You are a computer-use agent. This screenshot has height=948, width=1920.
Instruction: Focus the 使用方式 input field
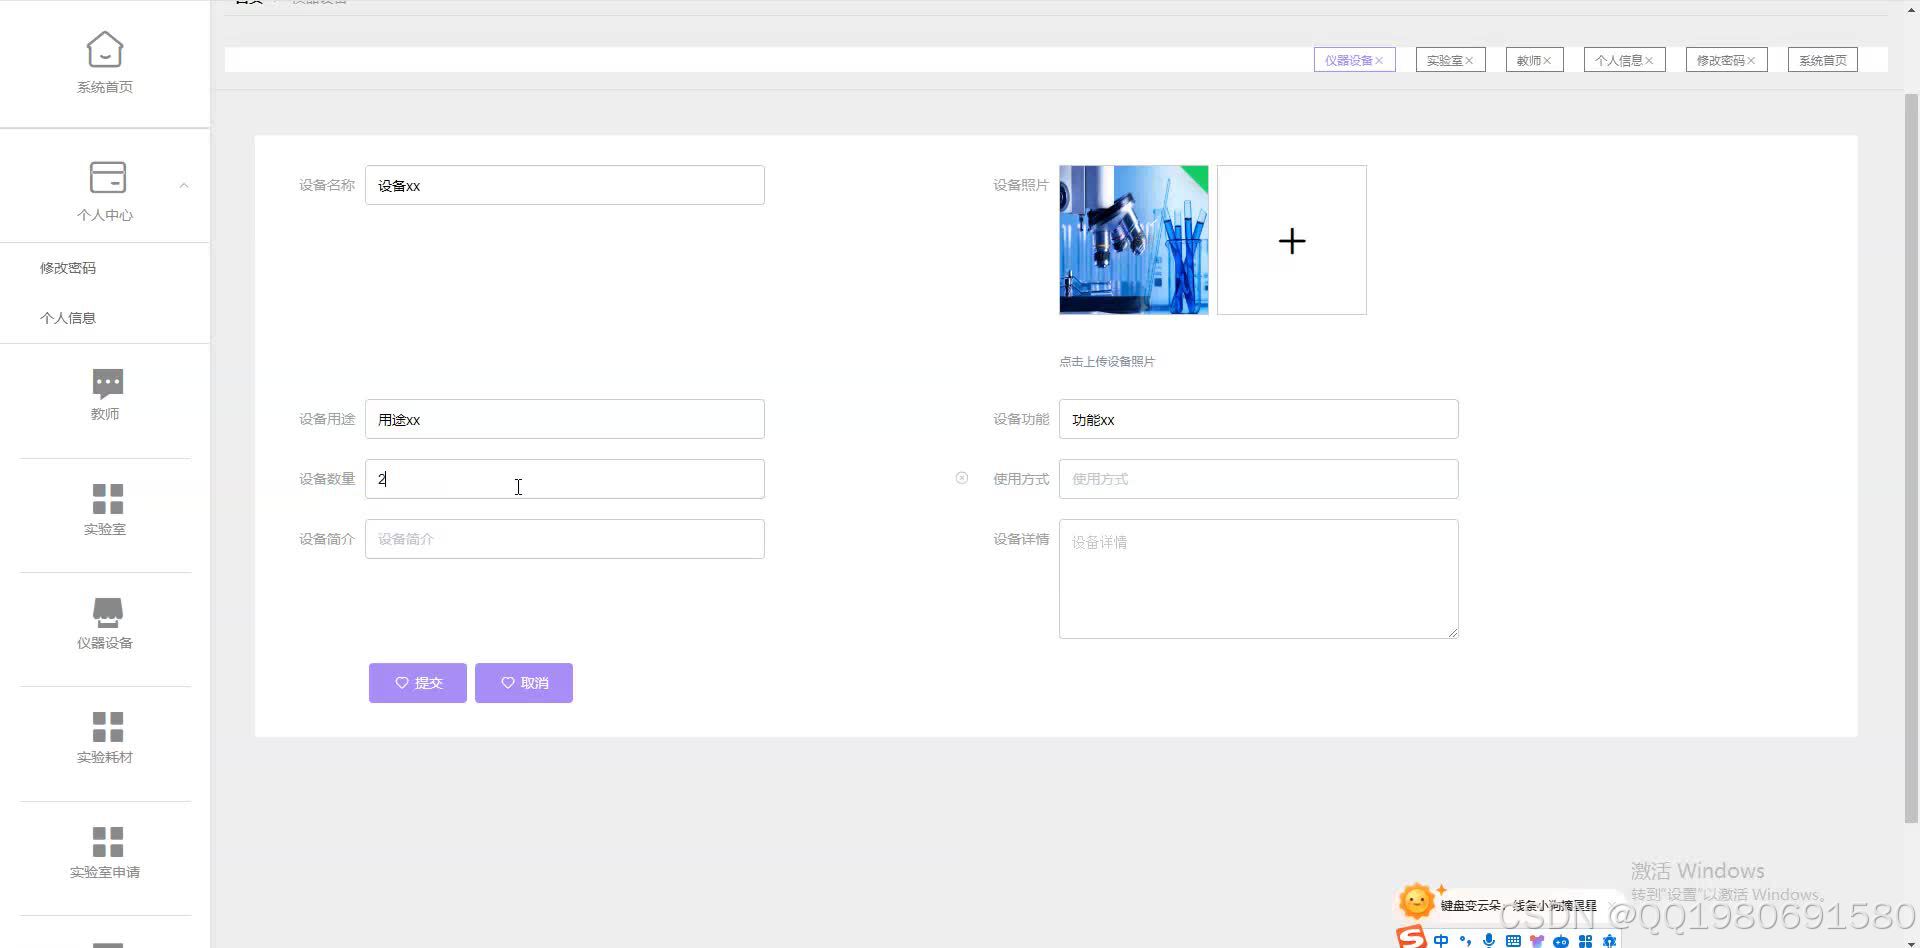coord(1258,479)
